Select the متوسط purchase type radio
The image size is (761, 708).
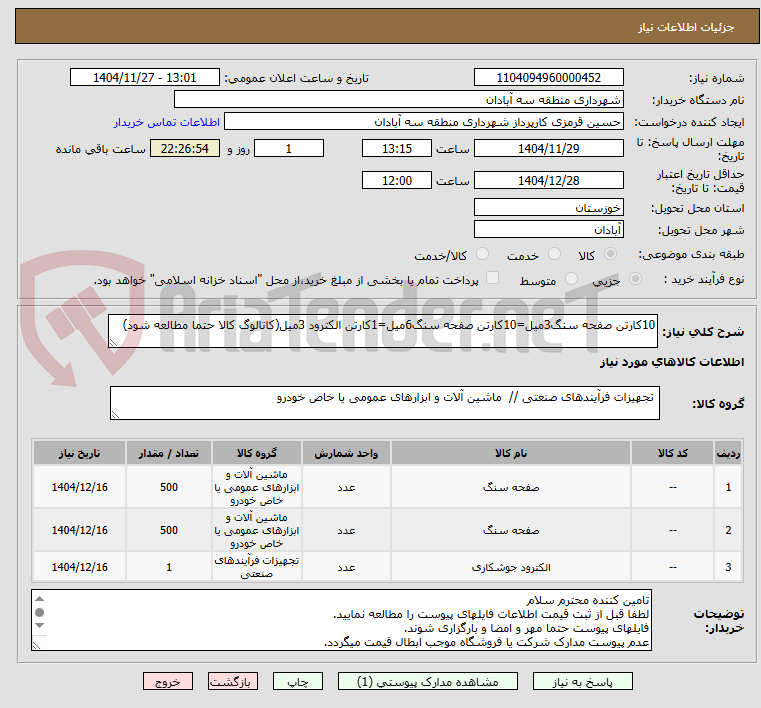[571, 279]
